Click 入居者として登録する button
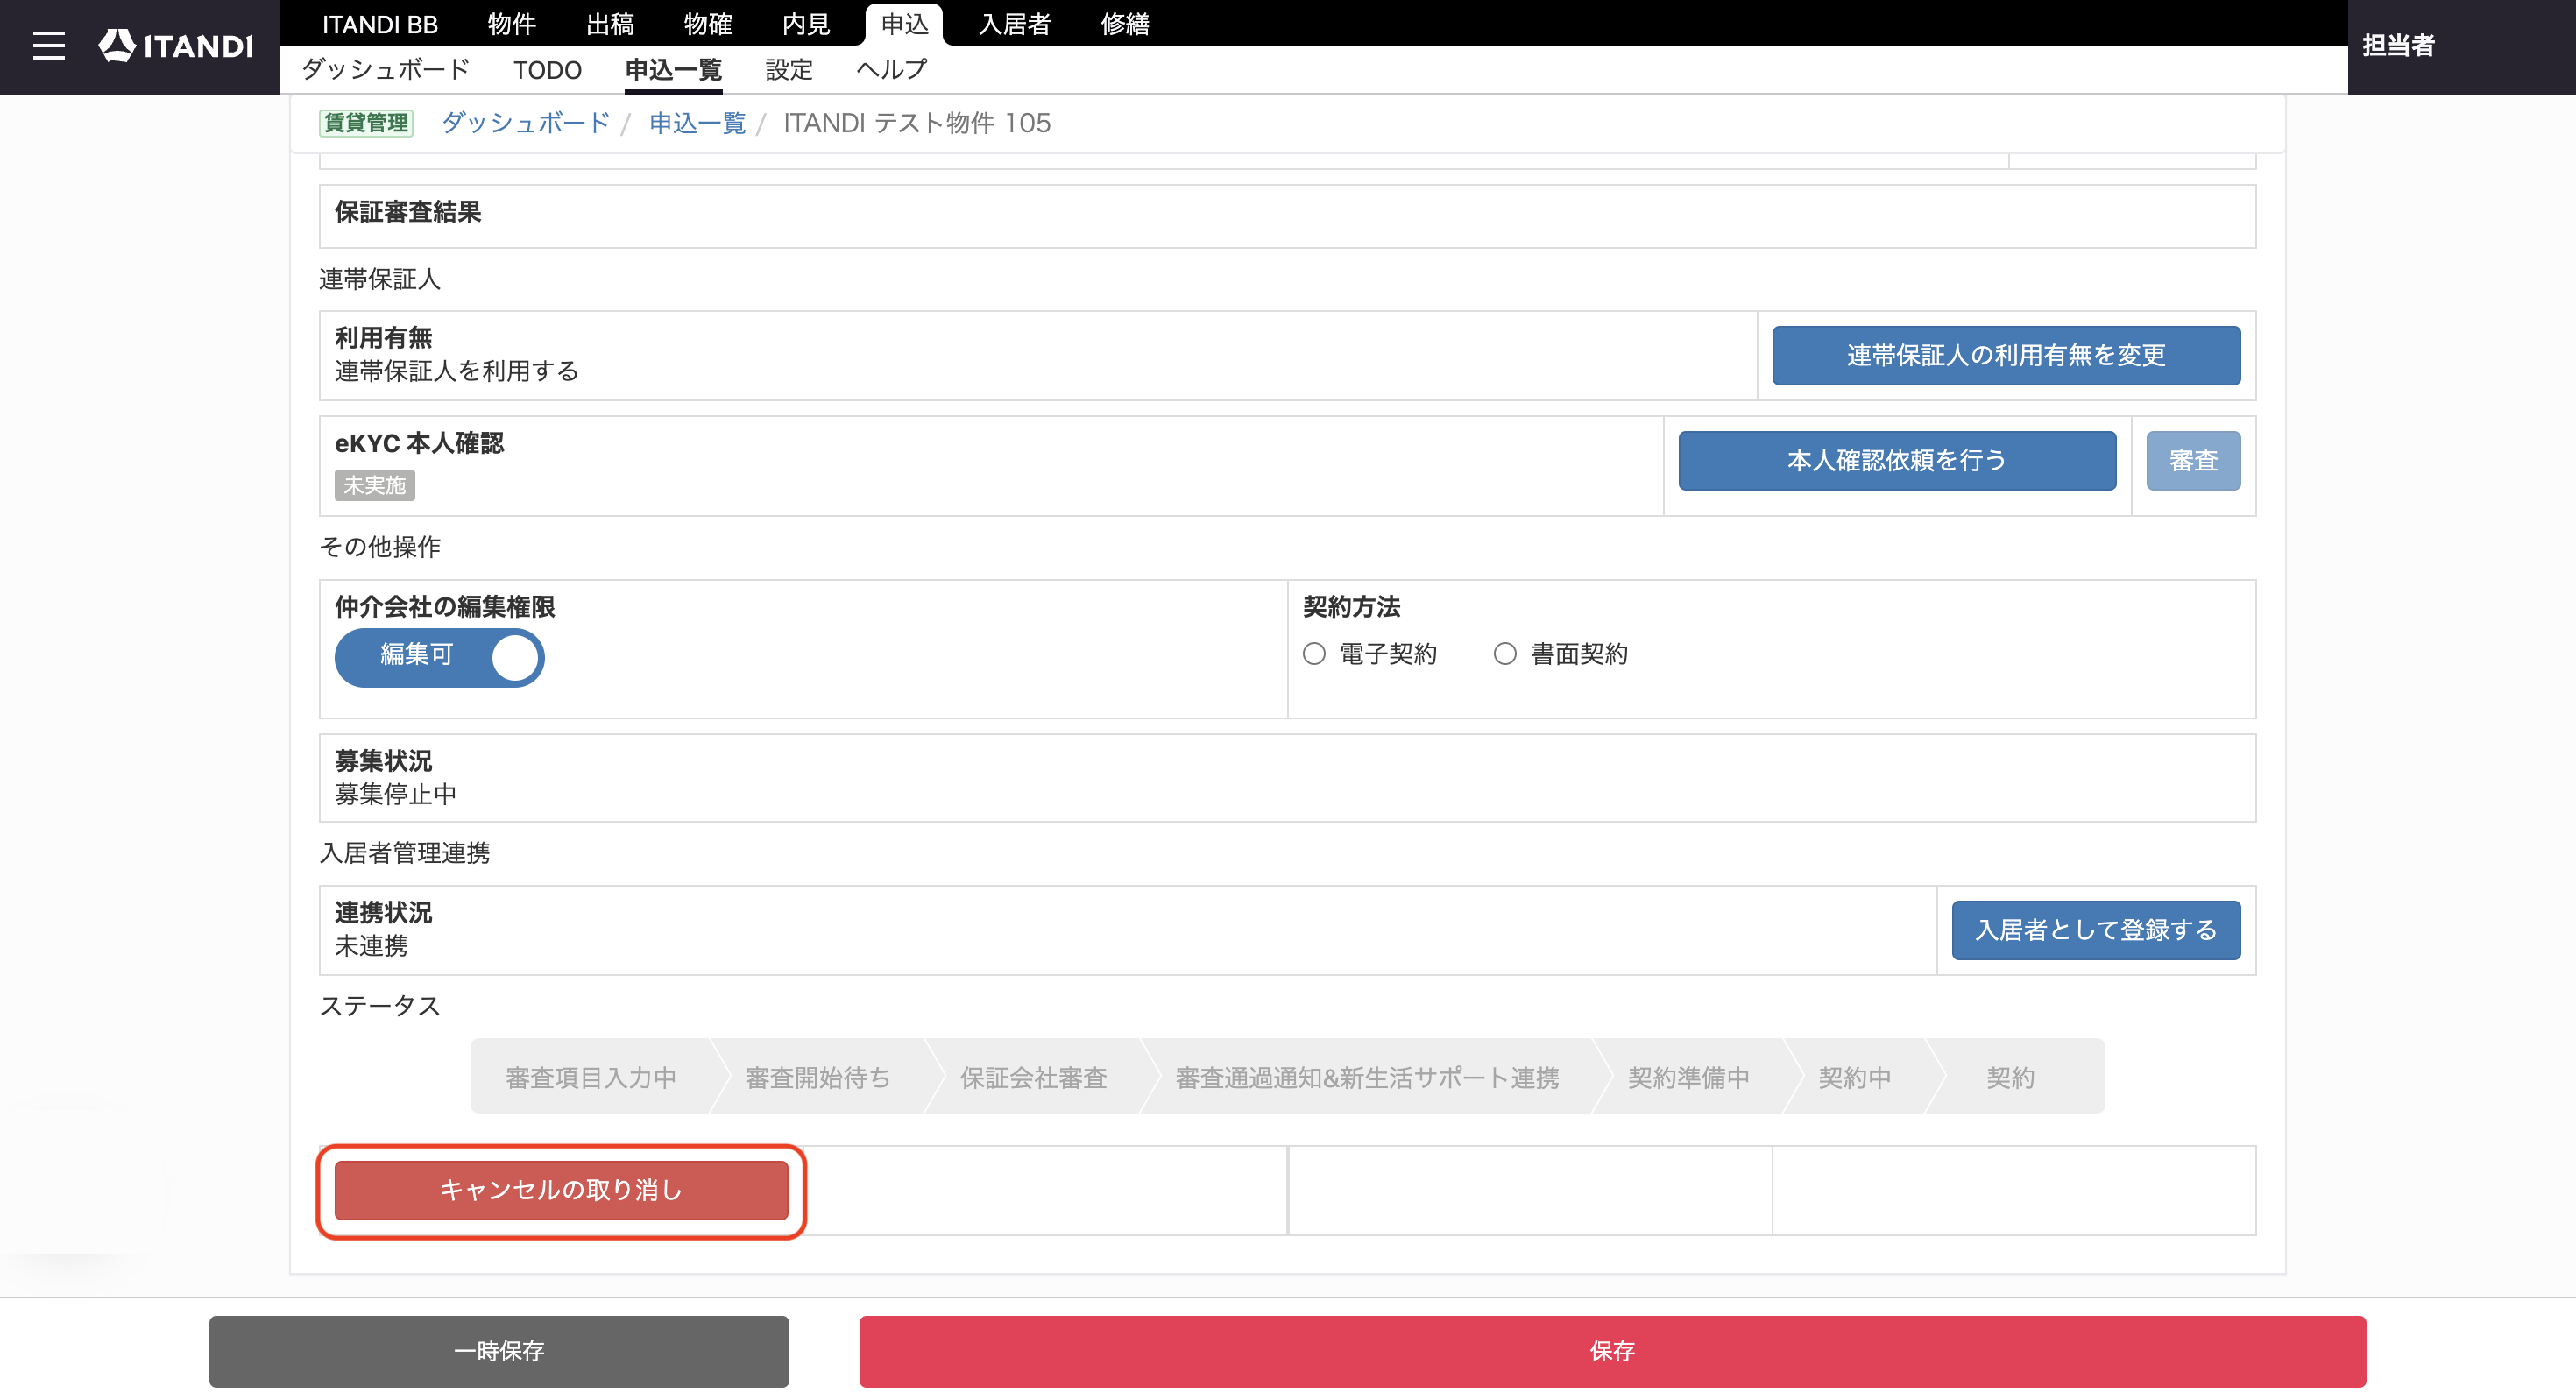 click(2096, 931)
